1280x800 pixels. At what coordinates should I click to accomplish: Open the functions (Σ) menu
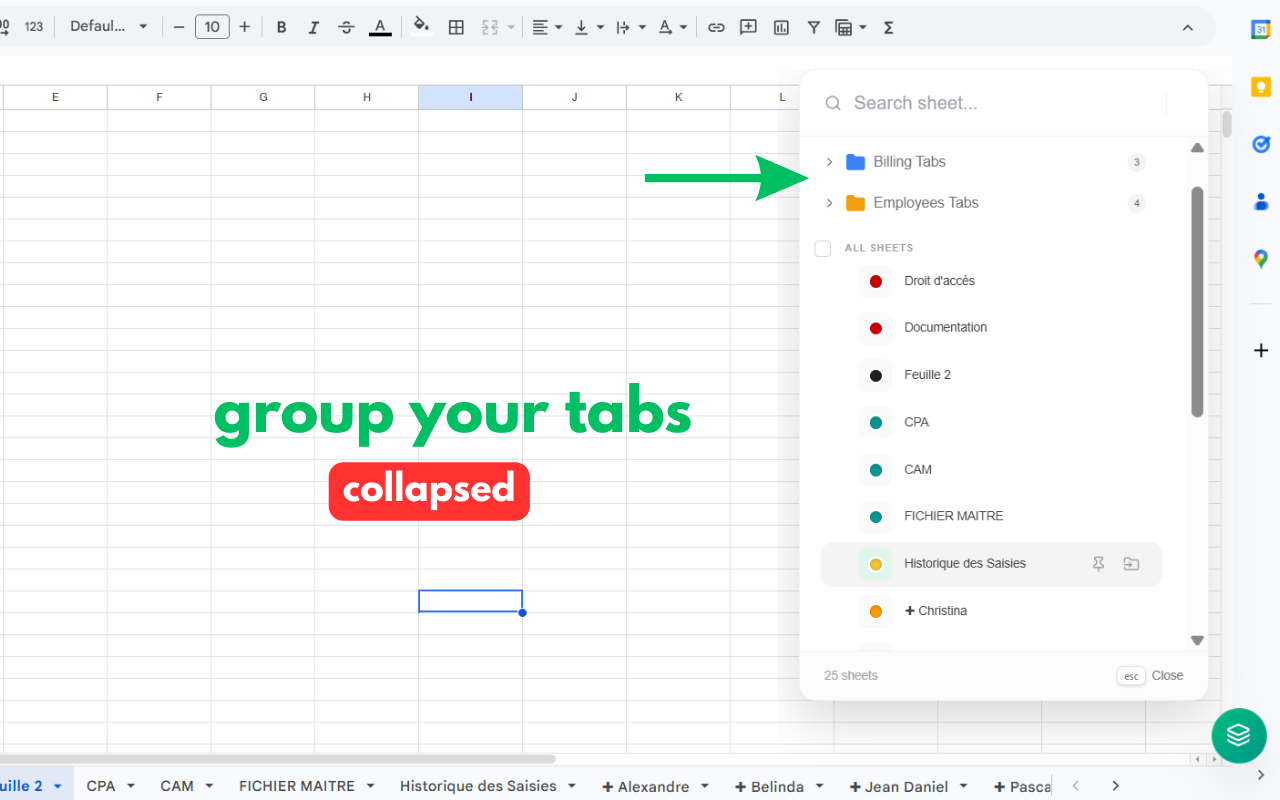(x=888, y=27)
